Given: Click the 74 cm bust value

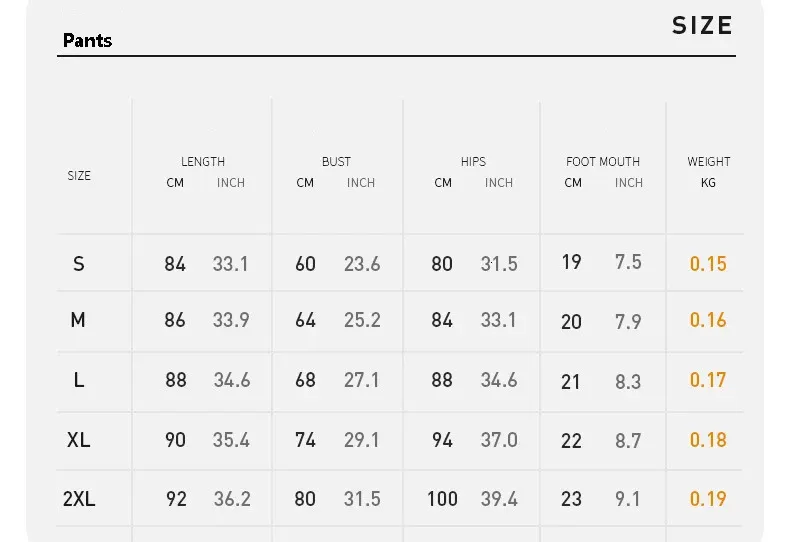Looking at the screenshot, I should [x=305, y=440].
